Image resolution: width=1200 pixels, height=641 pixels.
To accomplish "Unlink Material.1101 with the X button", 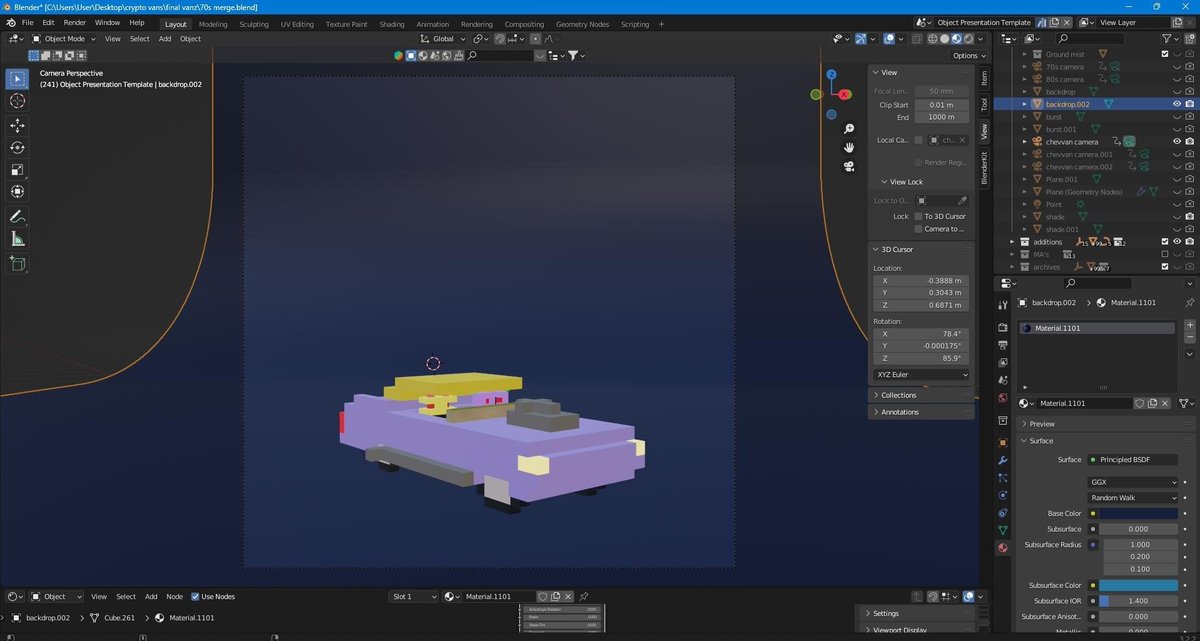I will click(x=1166, y=403).
